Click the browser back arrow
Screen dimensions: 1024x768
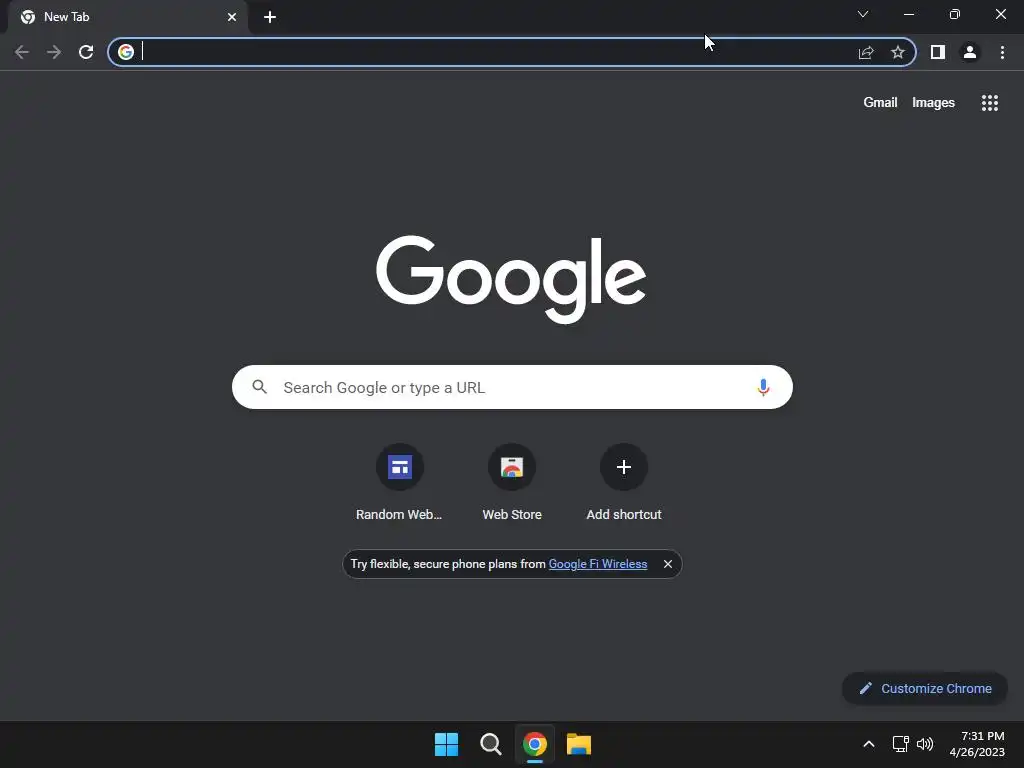click(22, 52)
